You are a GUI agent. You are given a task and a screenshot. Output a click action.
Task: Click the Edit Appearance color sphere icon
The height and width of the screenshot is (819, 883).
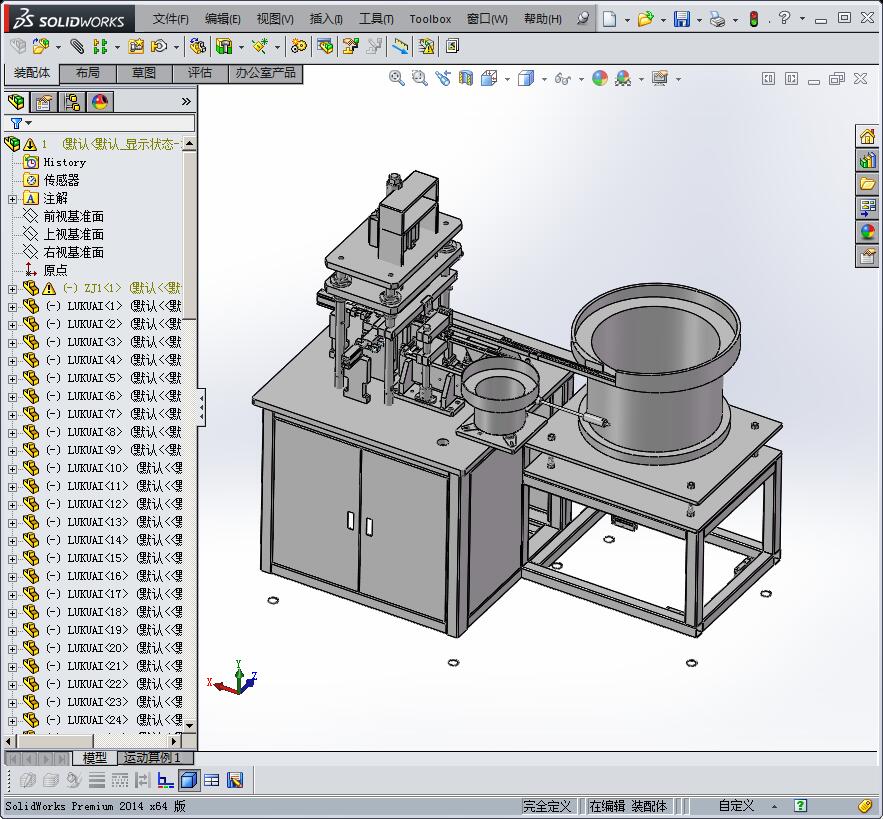[600, 78]
